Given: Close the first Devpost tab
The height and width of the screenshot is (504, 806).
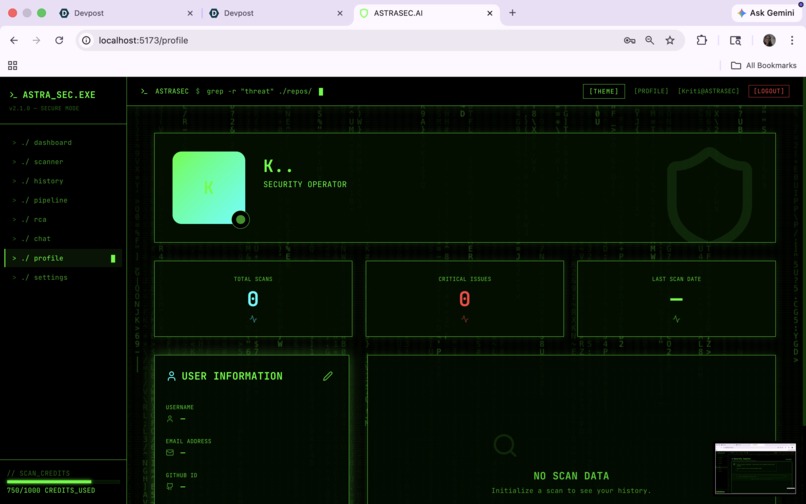Looking at the screenshot, I should coord(190,13).
